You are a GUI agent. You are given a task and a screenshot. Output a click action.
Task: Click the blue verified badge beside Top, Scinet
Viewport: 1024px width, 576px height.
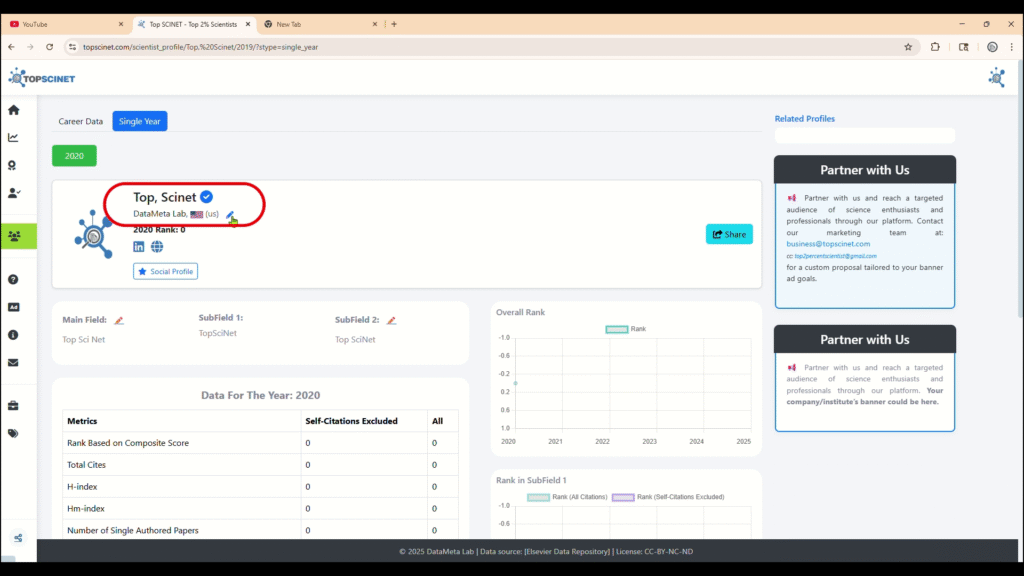coord(206,197)
